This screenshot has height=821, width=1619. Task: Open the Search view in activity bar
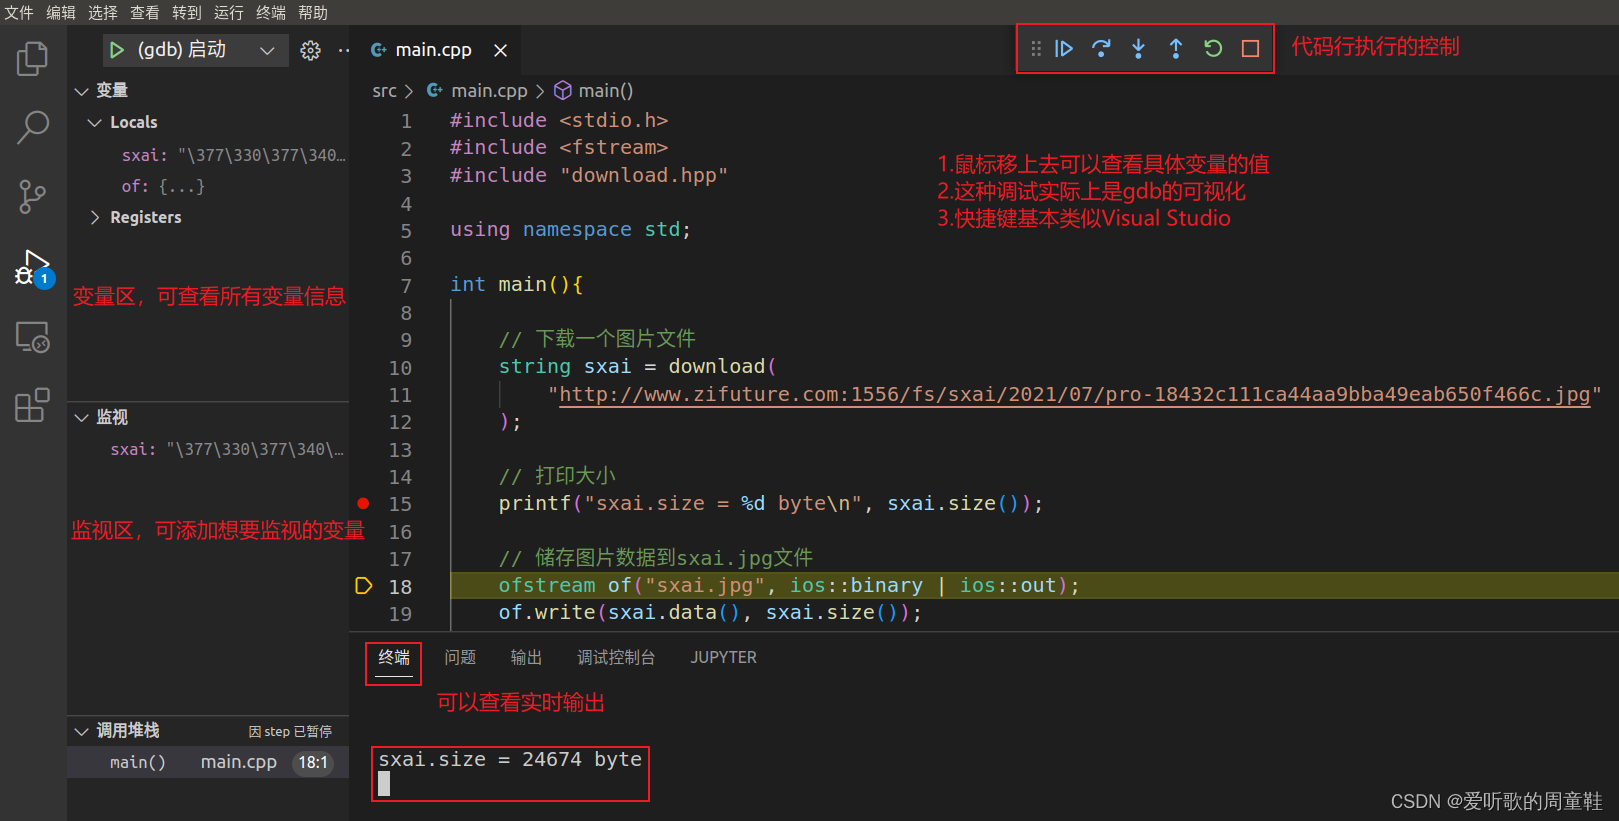(x=32, y=127)
